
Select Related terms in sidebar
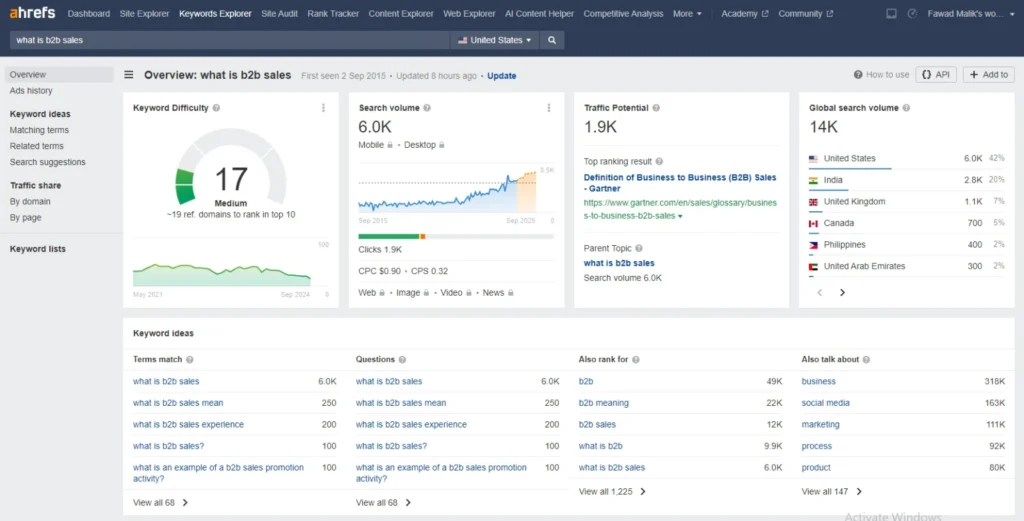[x=37, y=146]
